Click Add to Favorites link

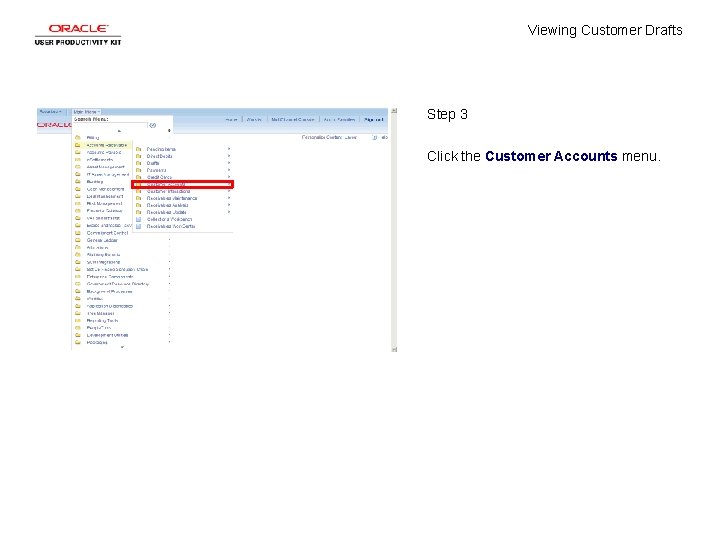(339, 119)
